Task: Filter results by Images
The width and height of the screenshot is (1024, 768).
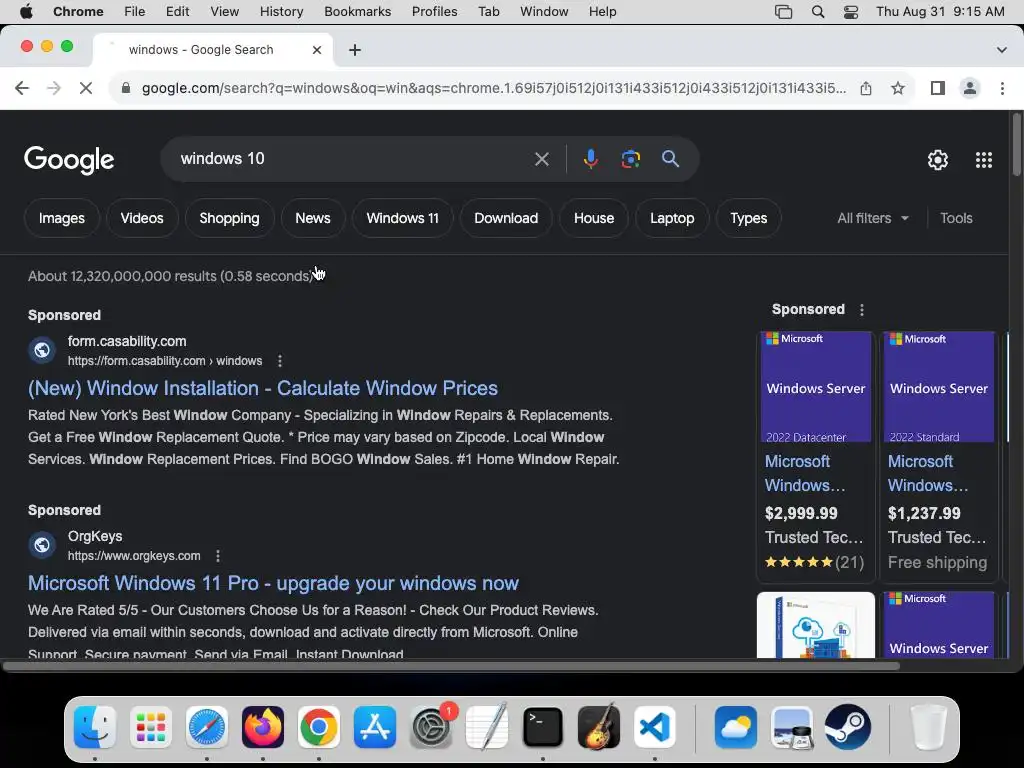Action: pyautogui.click(x=61, y=218)
